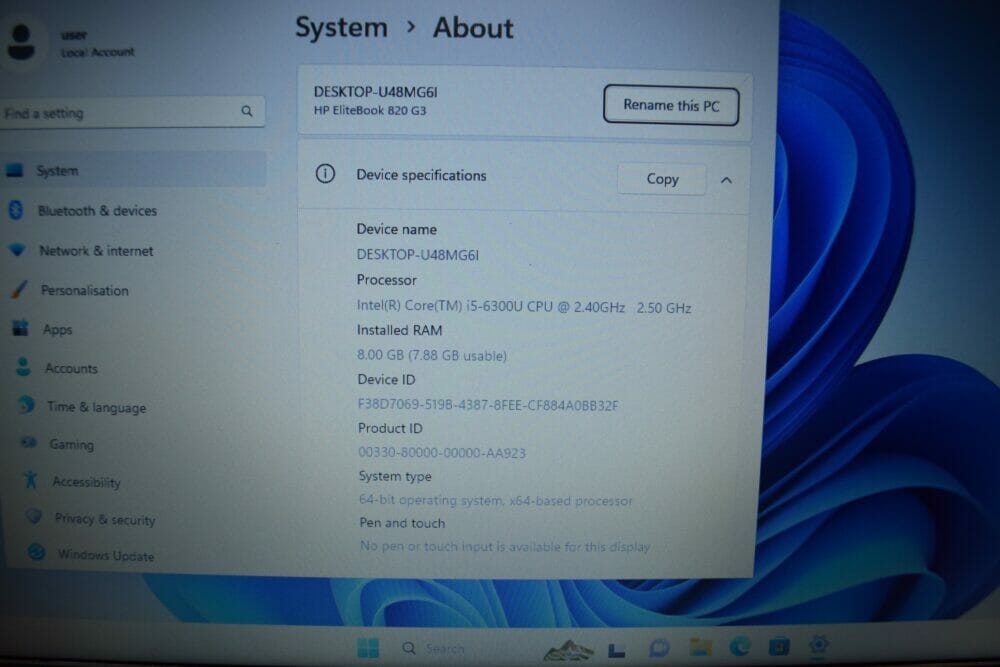Viewport: 1000px width, 667px height.
Task: Select device name value DESKTOP-U48MG6I in specifications
Action: pos(418,254)
